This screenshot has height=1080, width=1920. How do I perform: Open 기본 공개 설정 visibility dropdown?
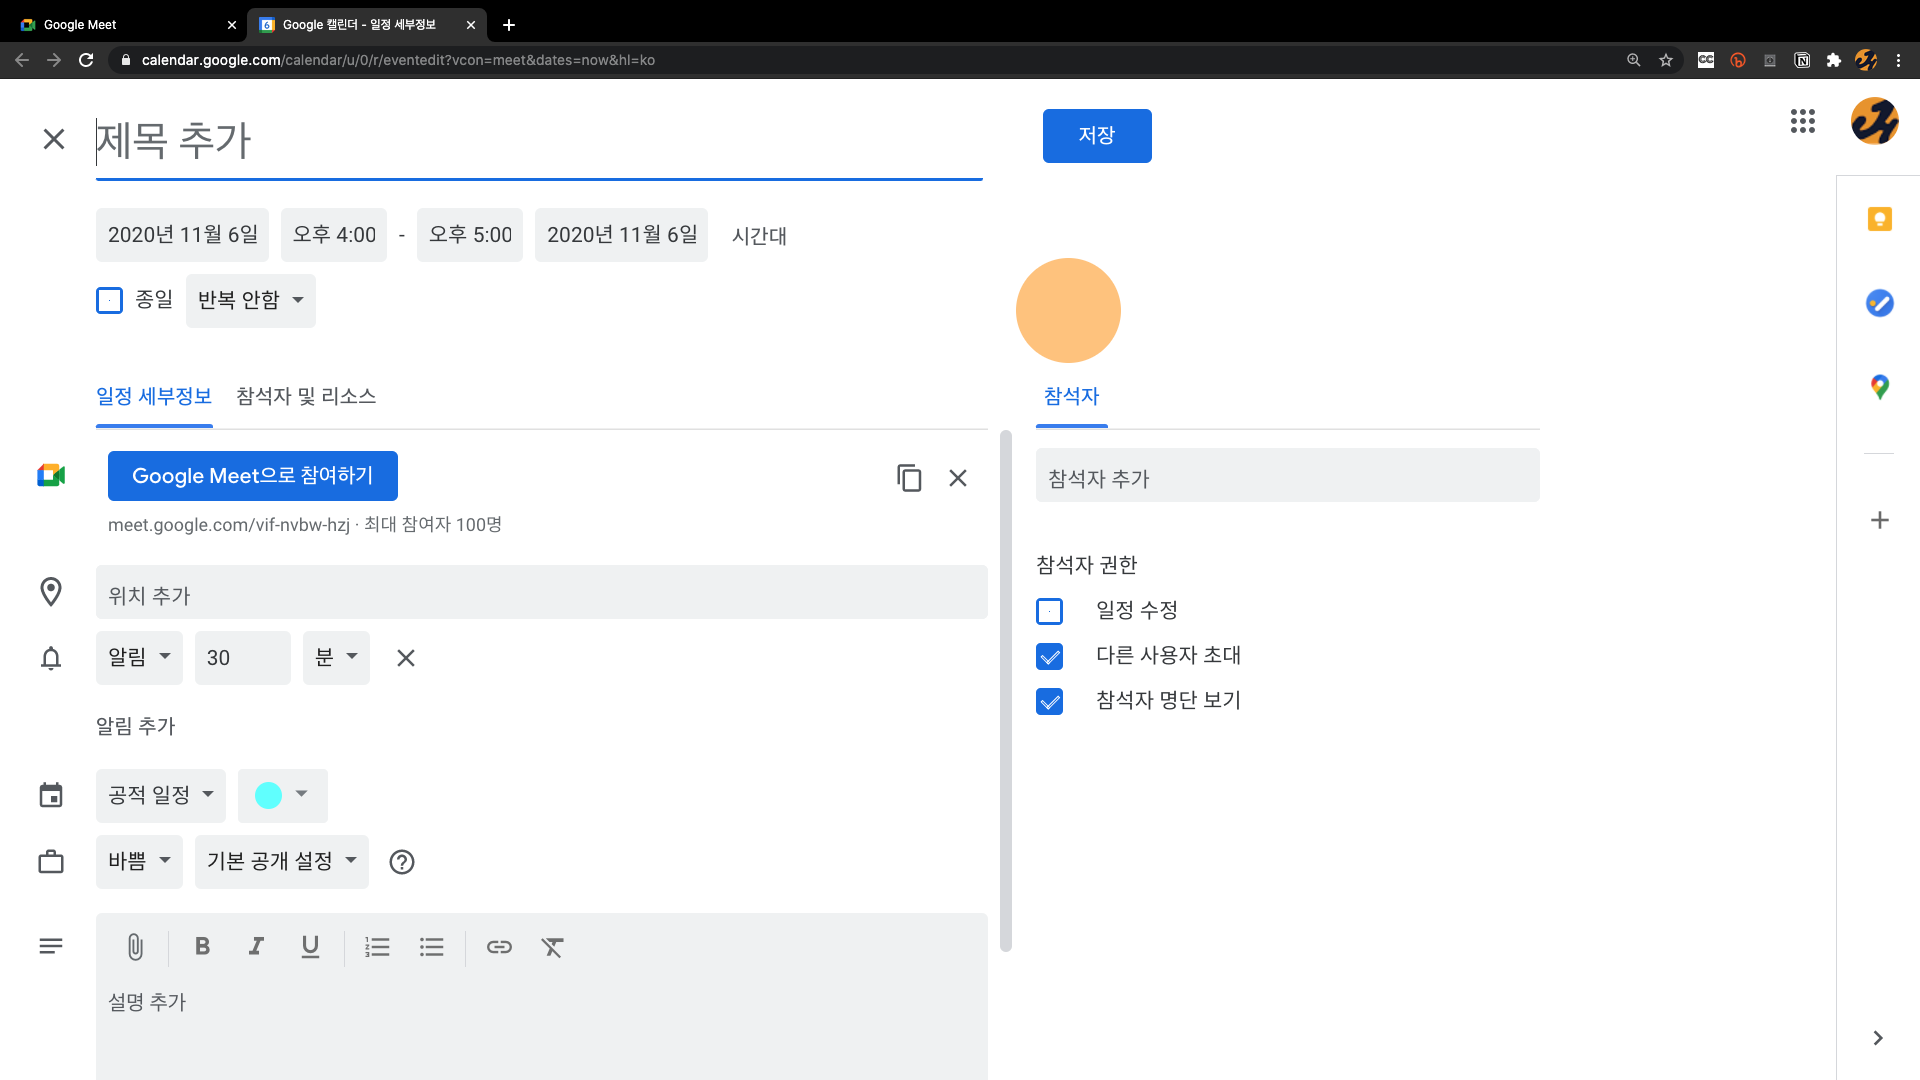(x=281, y=861)
